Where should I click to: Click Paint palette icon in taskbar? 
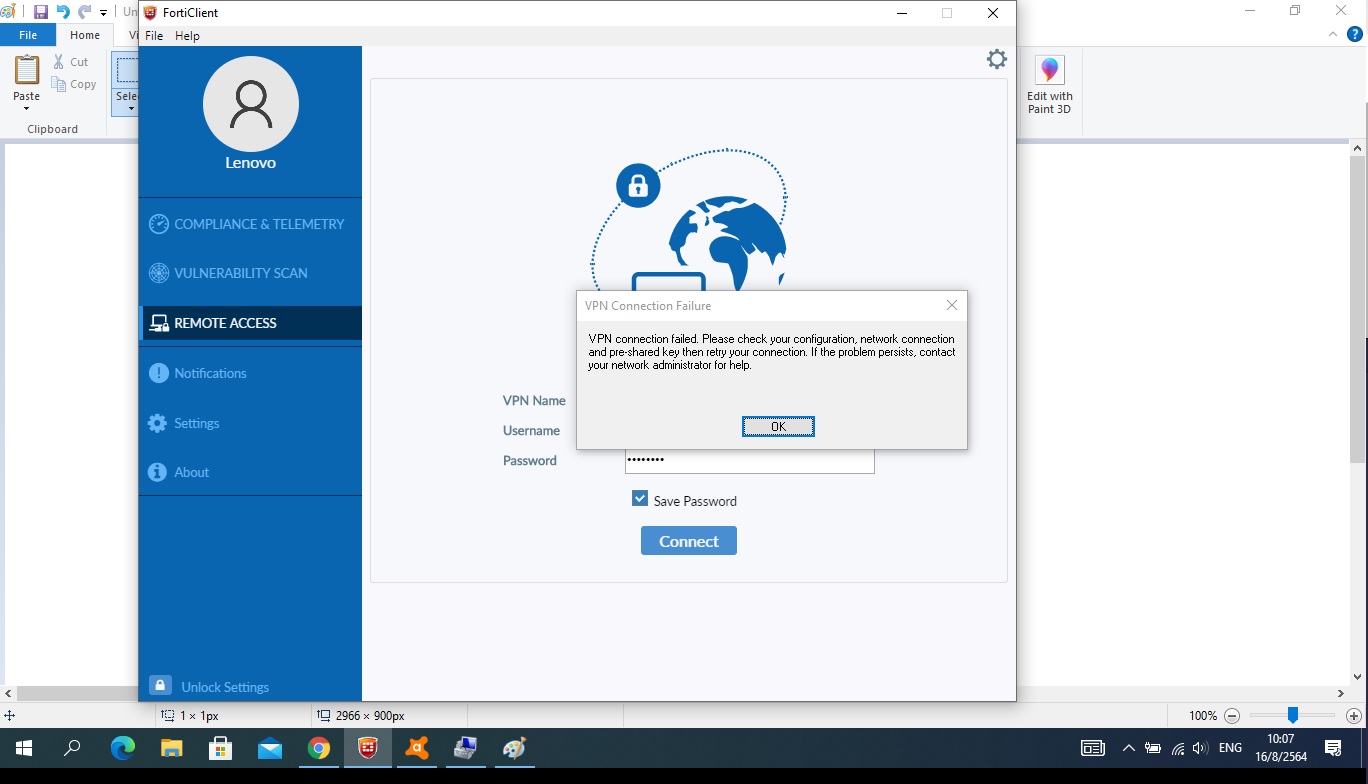[515, 748]
